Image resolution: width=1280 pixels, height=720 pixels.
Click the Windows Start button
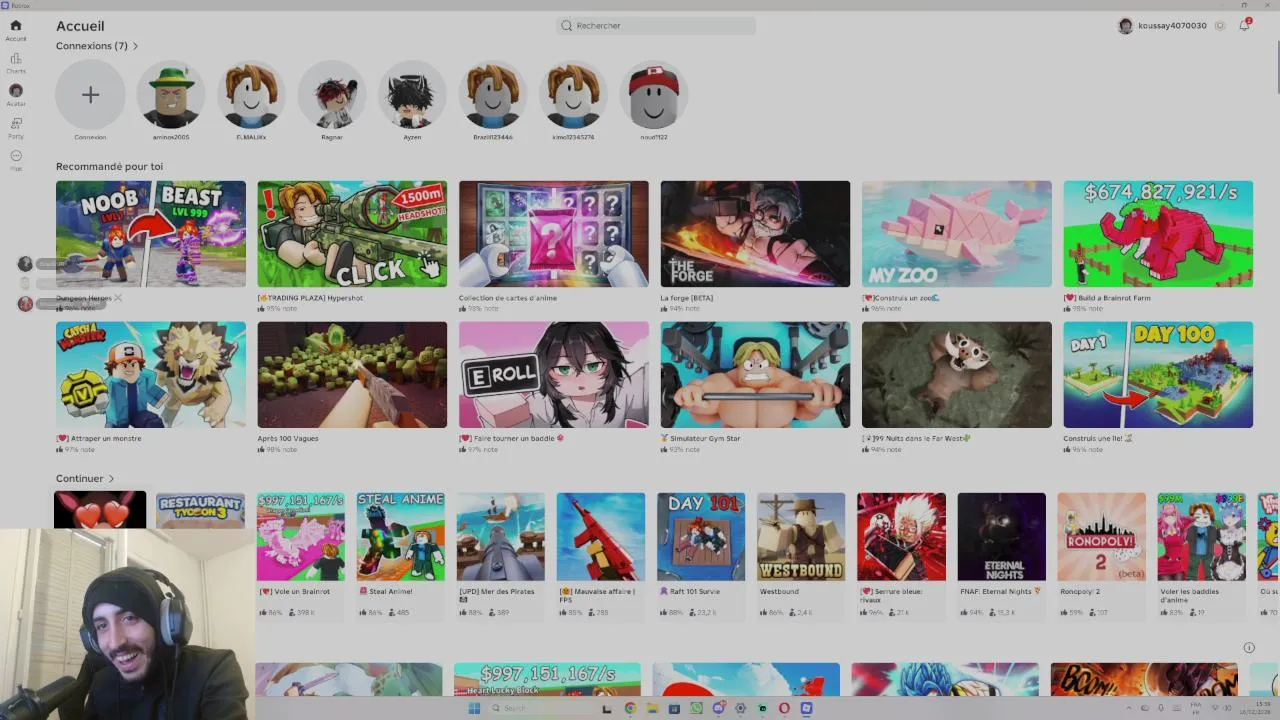pos(474,708)
